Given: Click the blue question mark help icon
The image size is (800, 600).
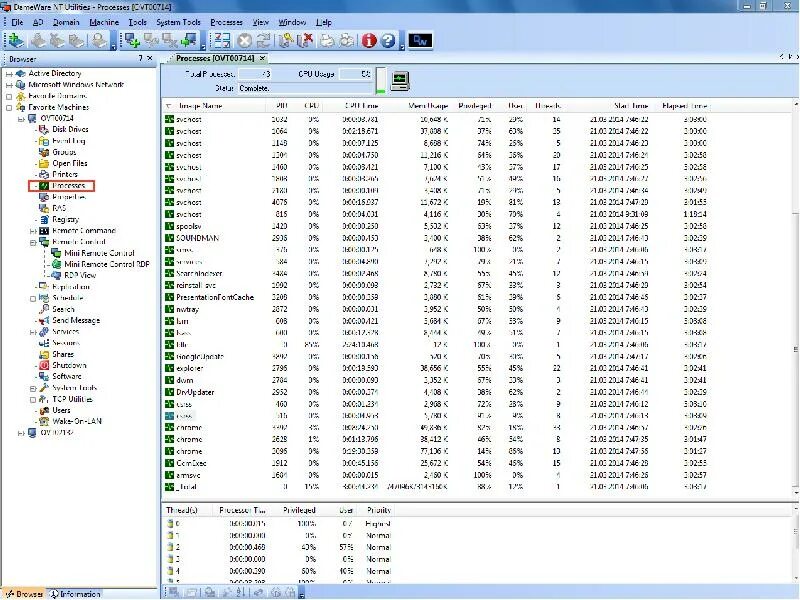Looking at the screenshot, I should click(x=388, y=40).
